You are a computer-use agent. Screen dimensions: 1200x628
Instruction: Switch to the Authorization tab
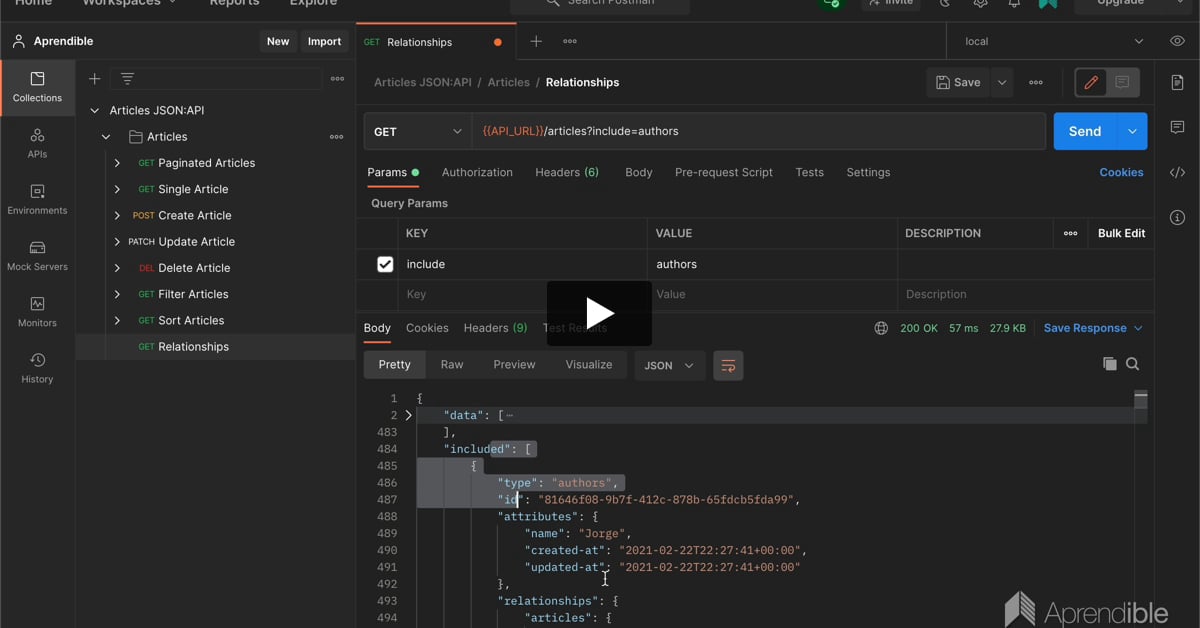click(477, 172)
